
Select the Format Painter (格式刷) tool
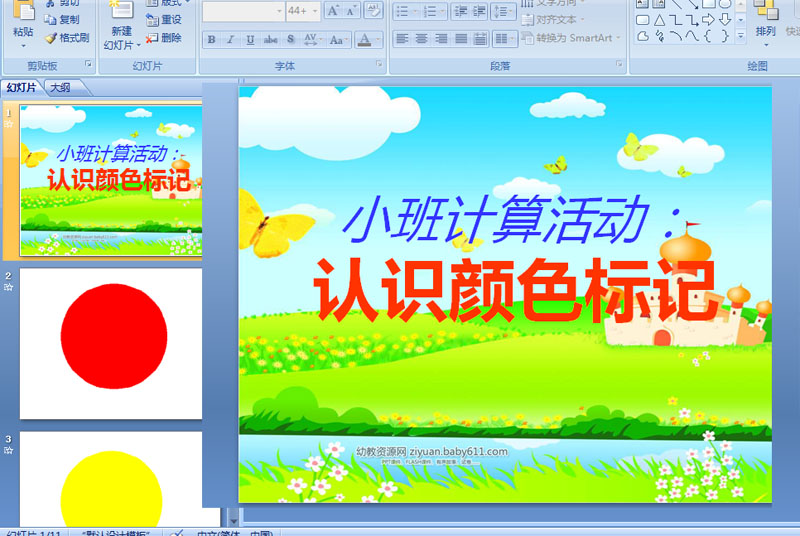click(67, 38)
